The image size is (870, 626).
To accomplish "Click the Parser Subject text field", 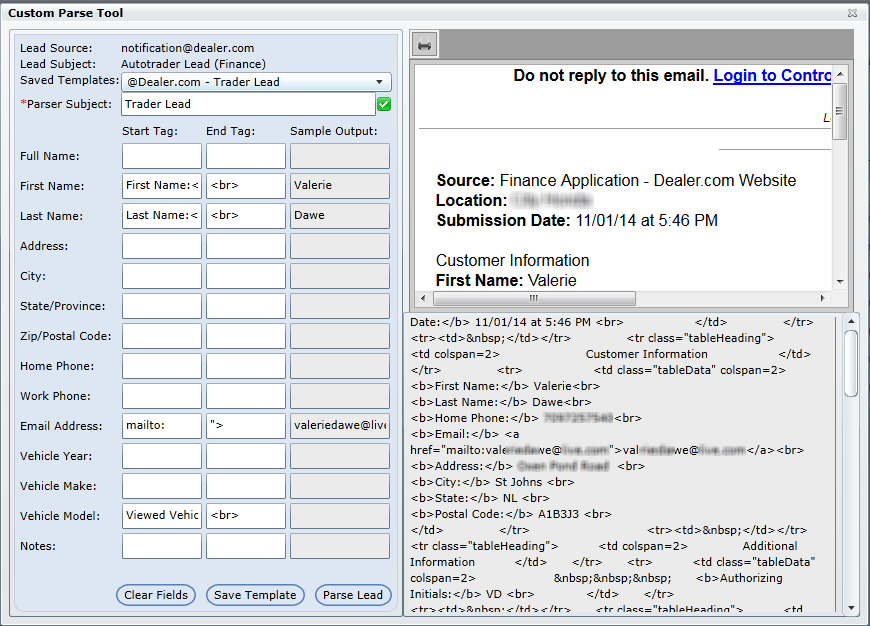I will tap(248, 104).
